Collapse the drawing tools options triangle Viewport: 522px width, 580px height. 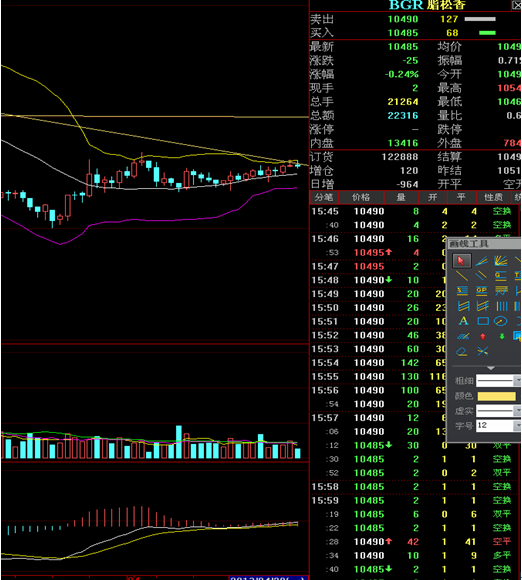tap(491, 368)
